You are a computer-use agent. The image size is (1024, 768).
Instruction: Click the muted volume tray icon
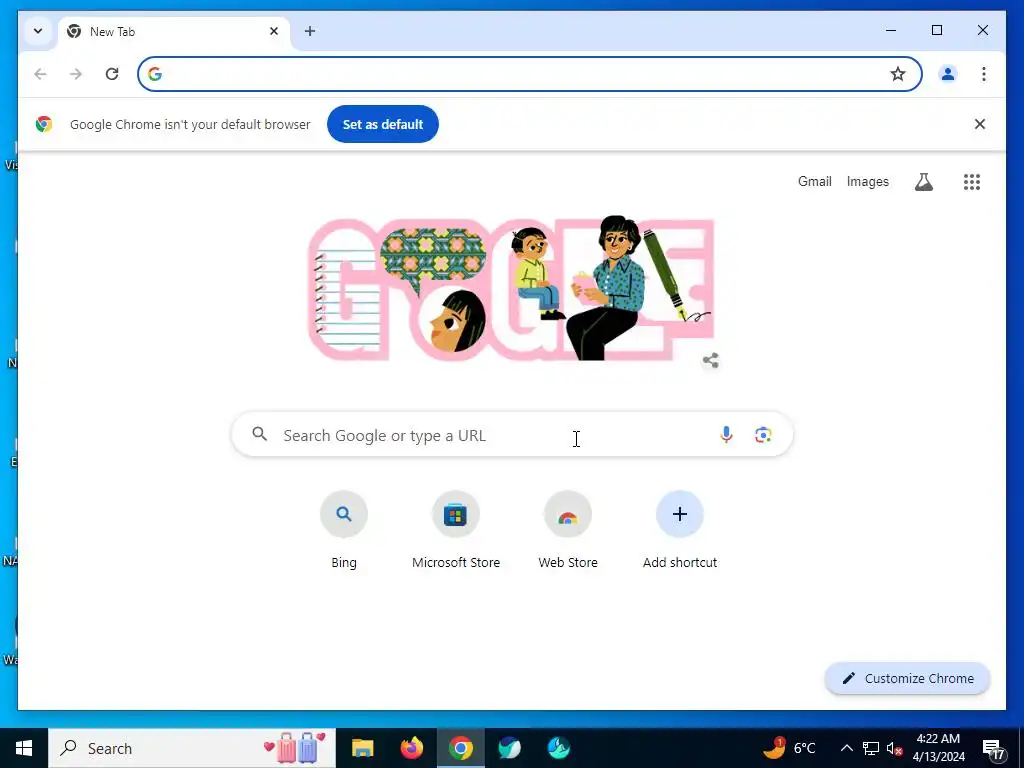click(x=894, y=748)
